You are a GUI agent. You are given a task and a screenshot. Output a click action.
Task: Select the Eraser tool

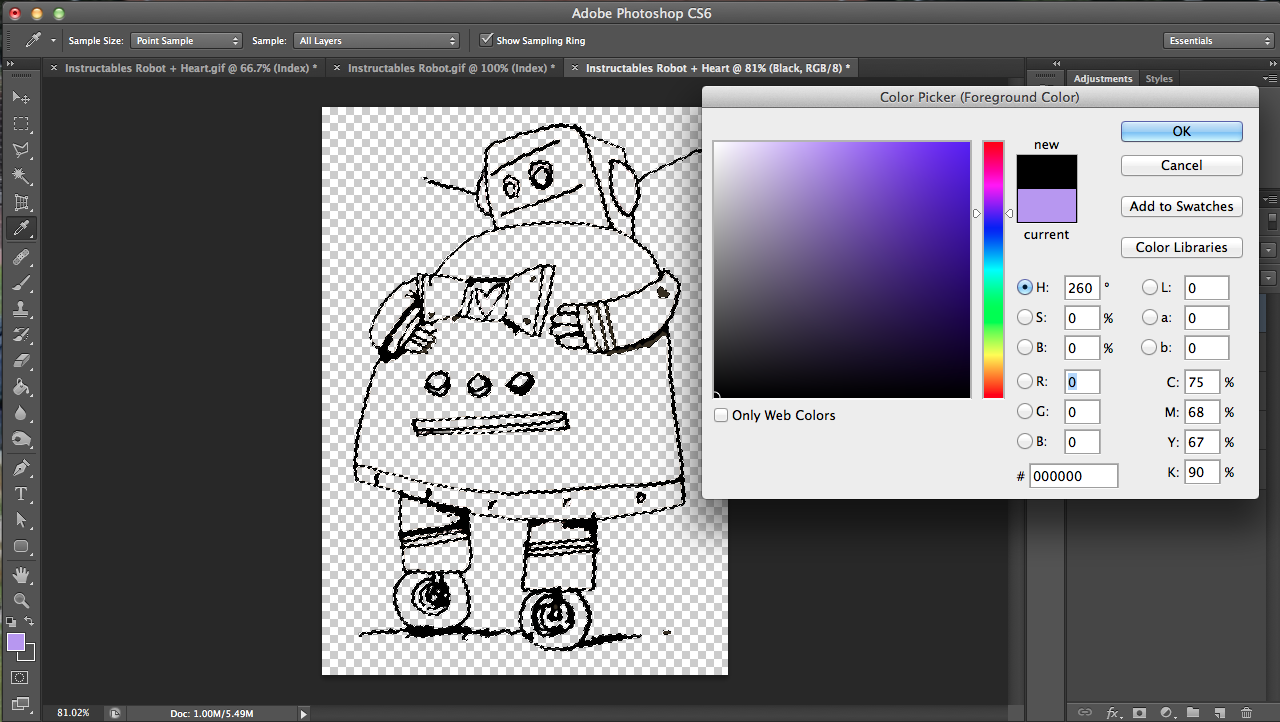pos(21,361)
